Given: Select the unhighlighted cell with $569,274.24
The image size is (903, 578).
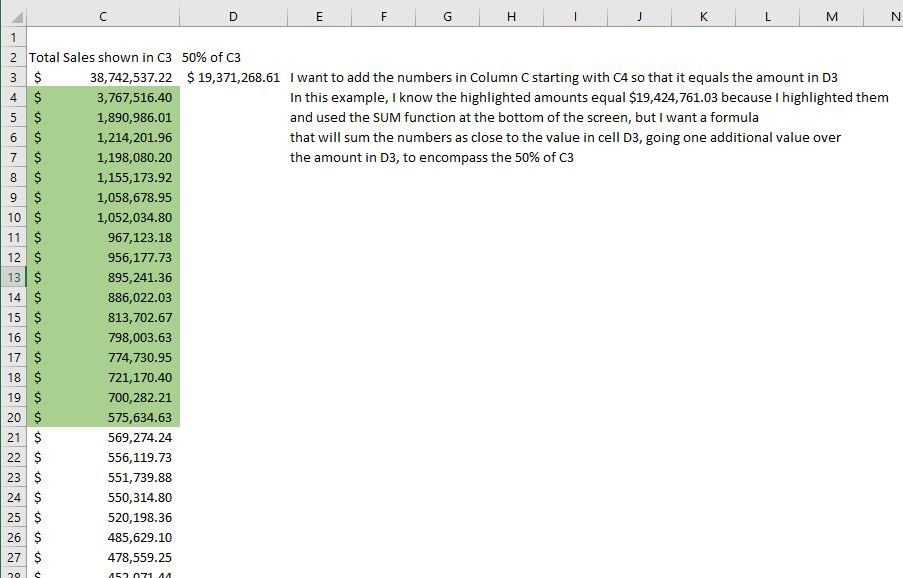Looking at the screenshot, I should click(103, 437).
